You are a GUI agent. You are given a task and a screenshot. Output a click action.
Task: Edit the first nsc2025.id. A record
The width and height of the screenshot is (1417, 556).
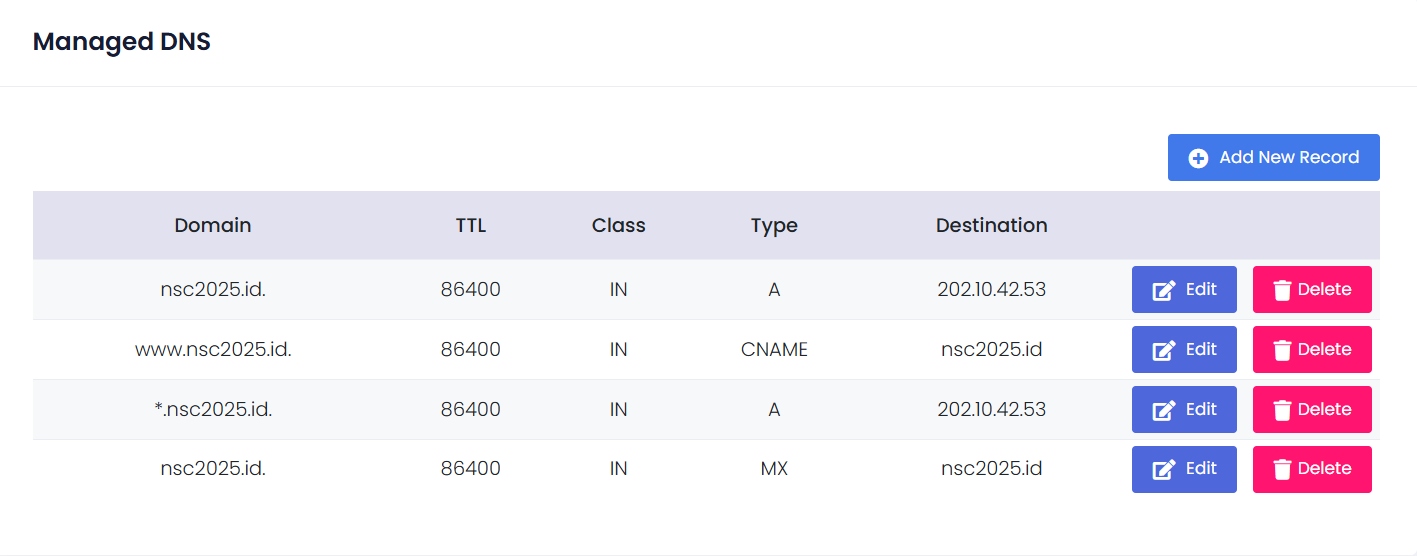[x=1184, y=290]
